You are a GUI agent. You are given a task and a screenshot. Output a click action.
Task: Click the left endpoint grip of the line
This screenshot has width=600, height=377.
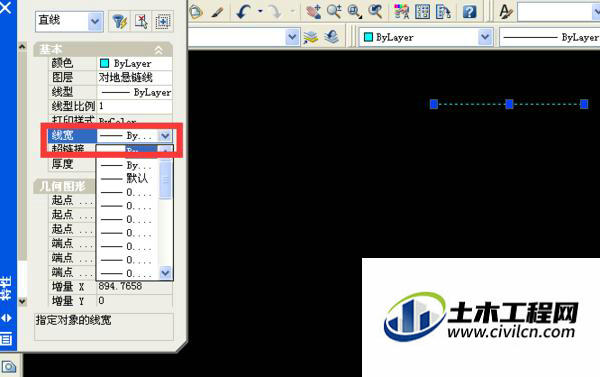coord(434,104)
